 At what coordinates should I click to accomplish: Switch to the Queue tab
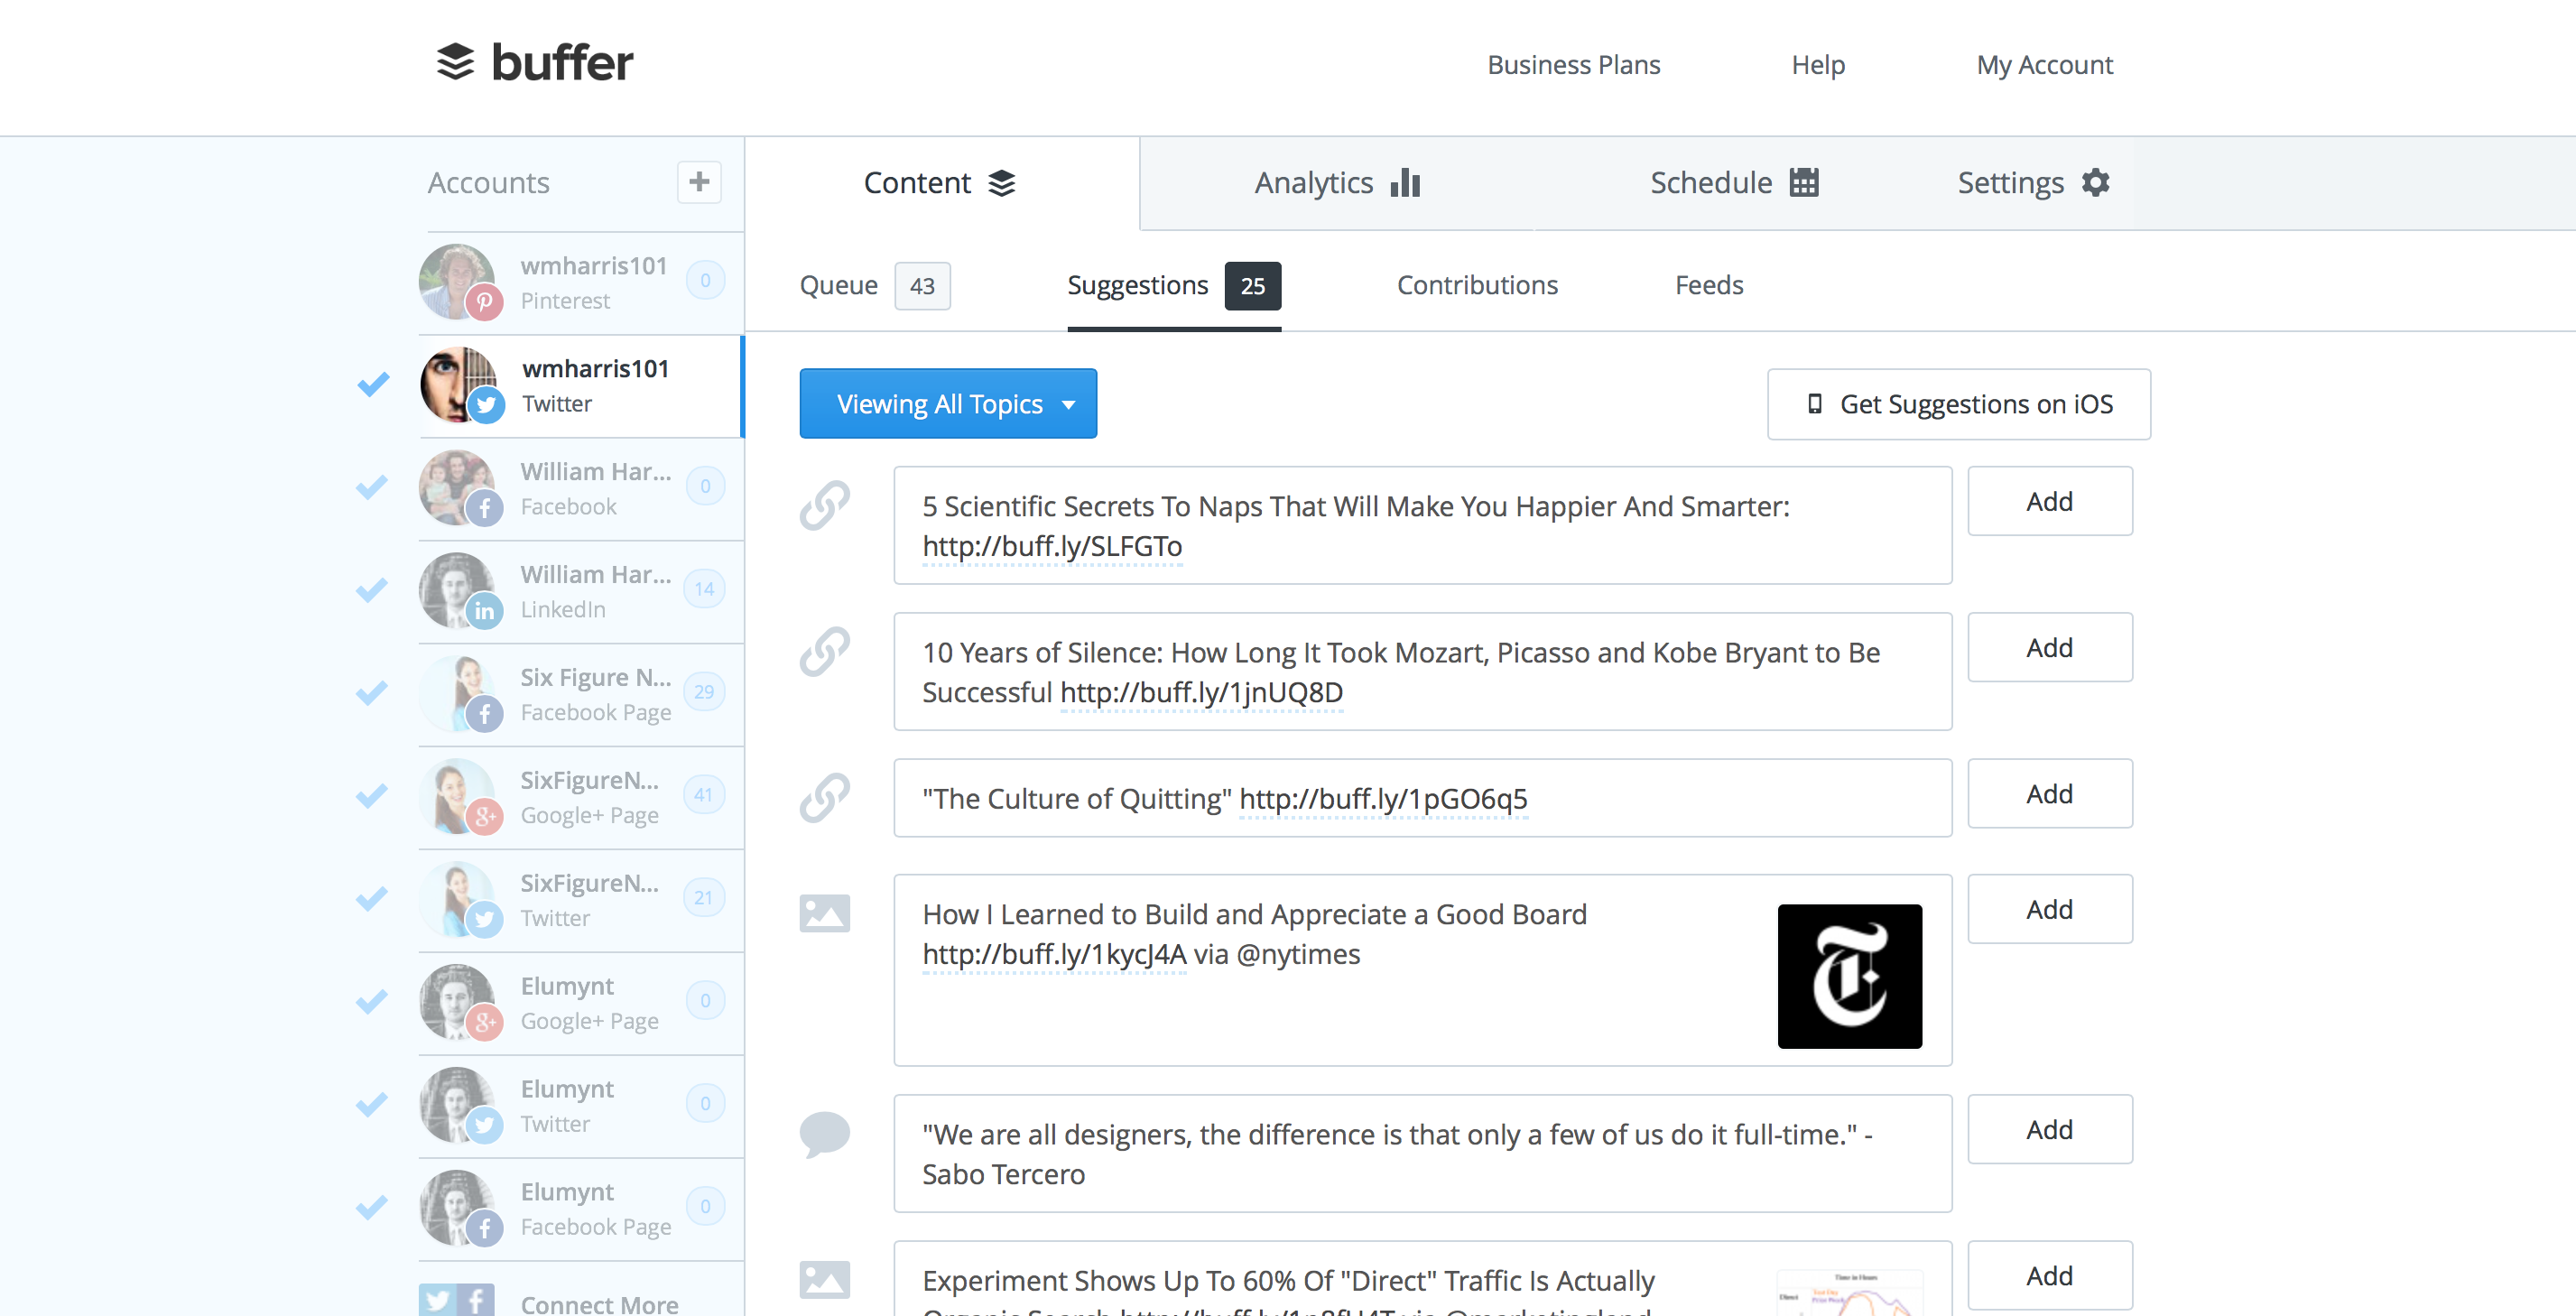840,285
